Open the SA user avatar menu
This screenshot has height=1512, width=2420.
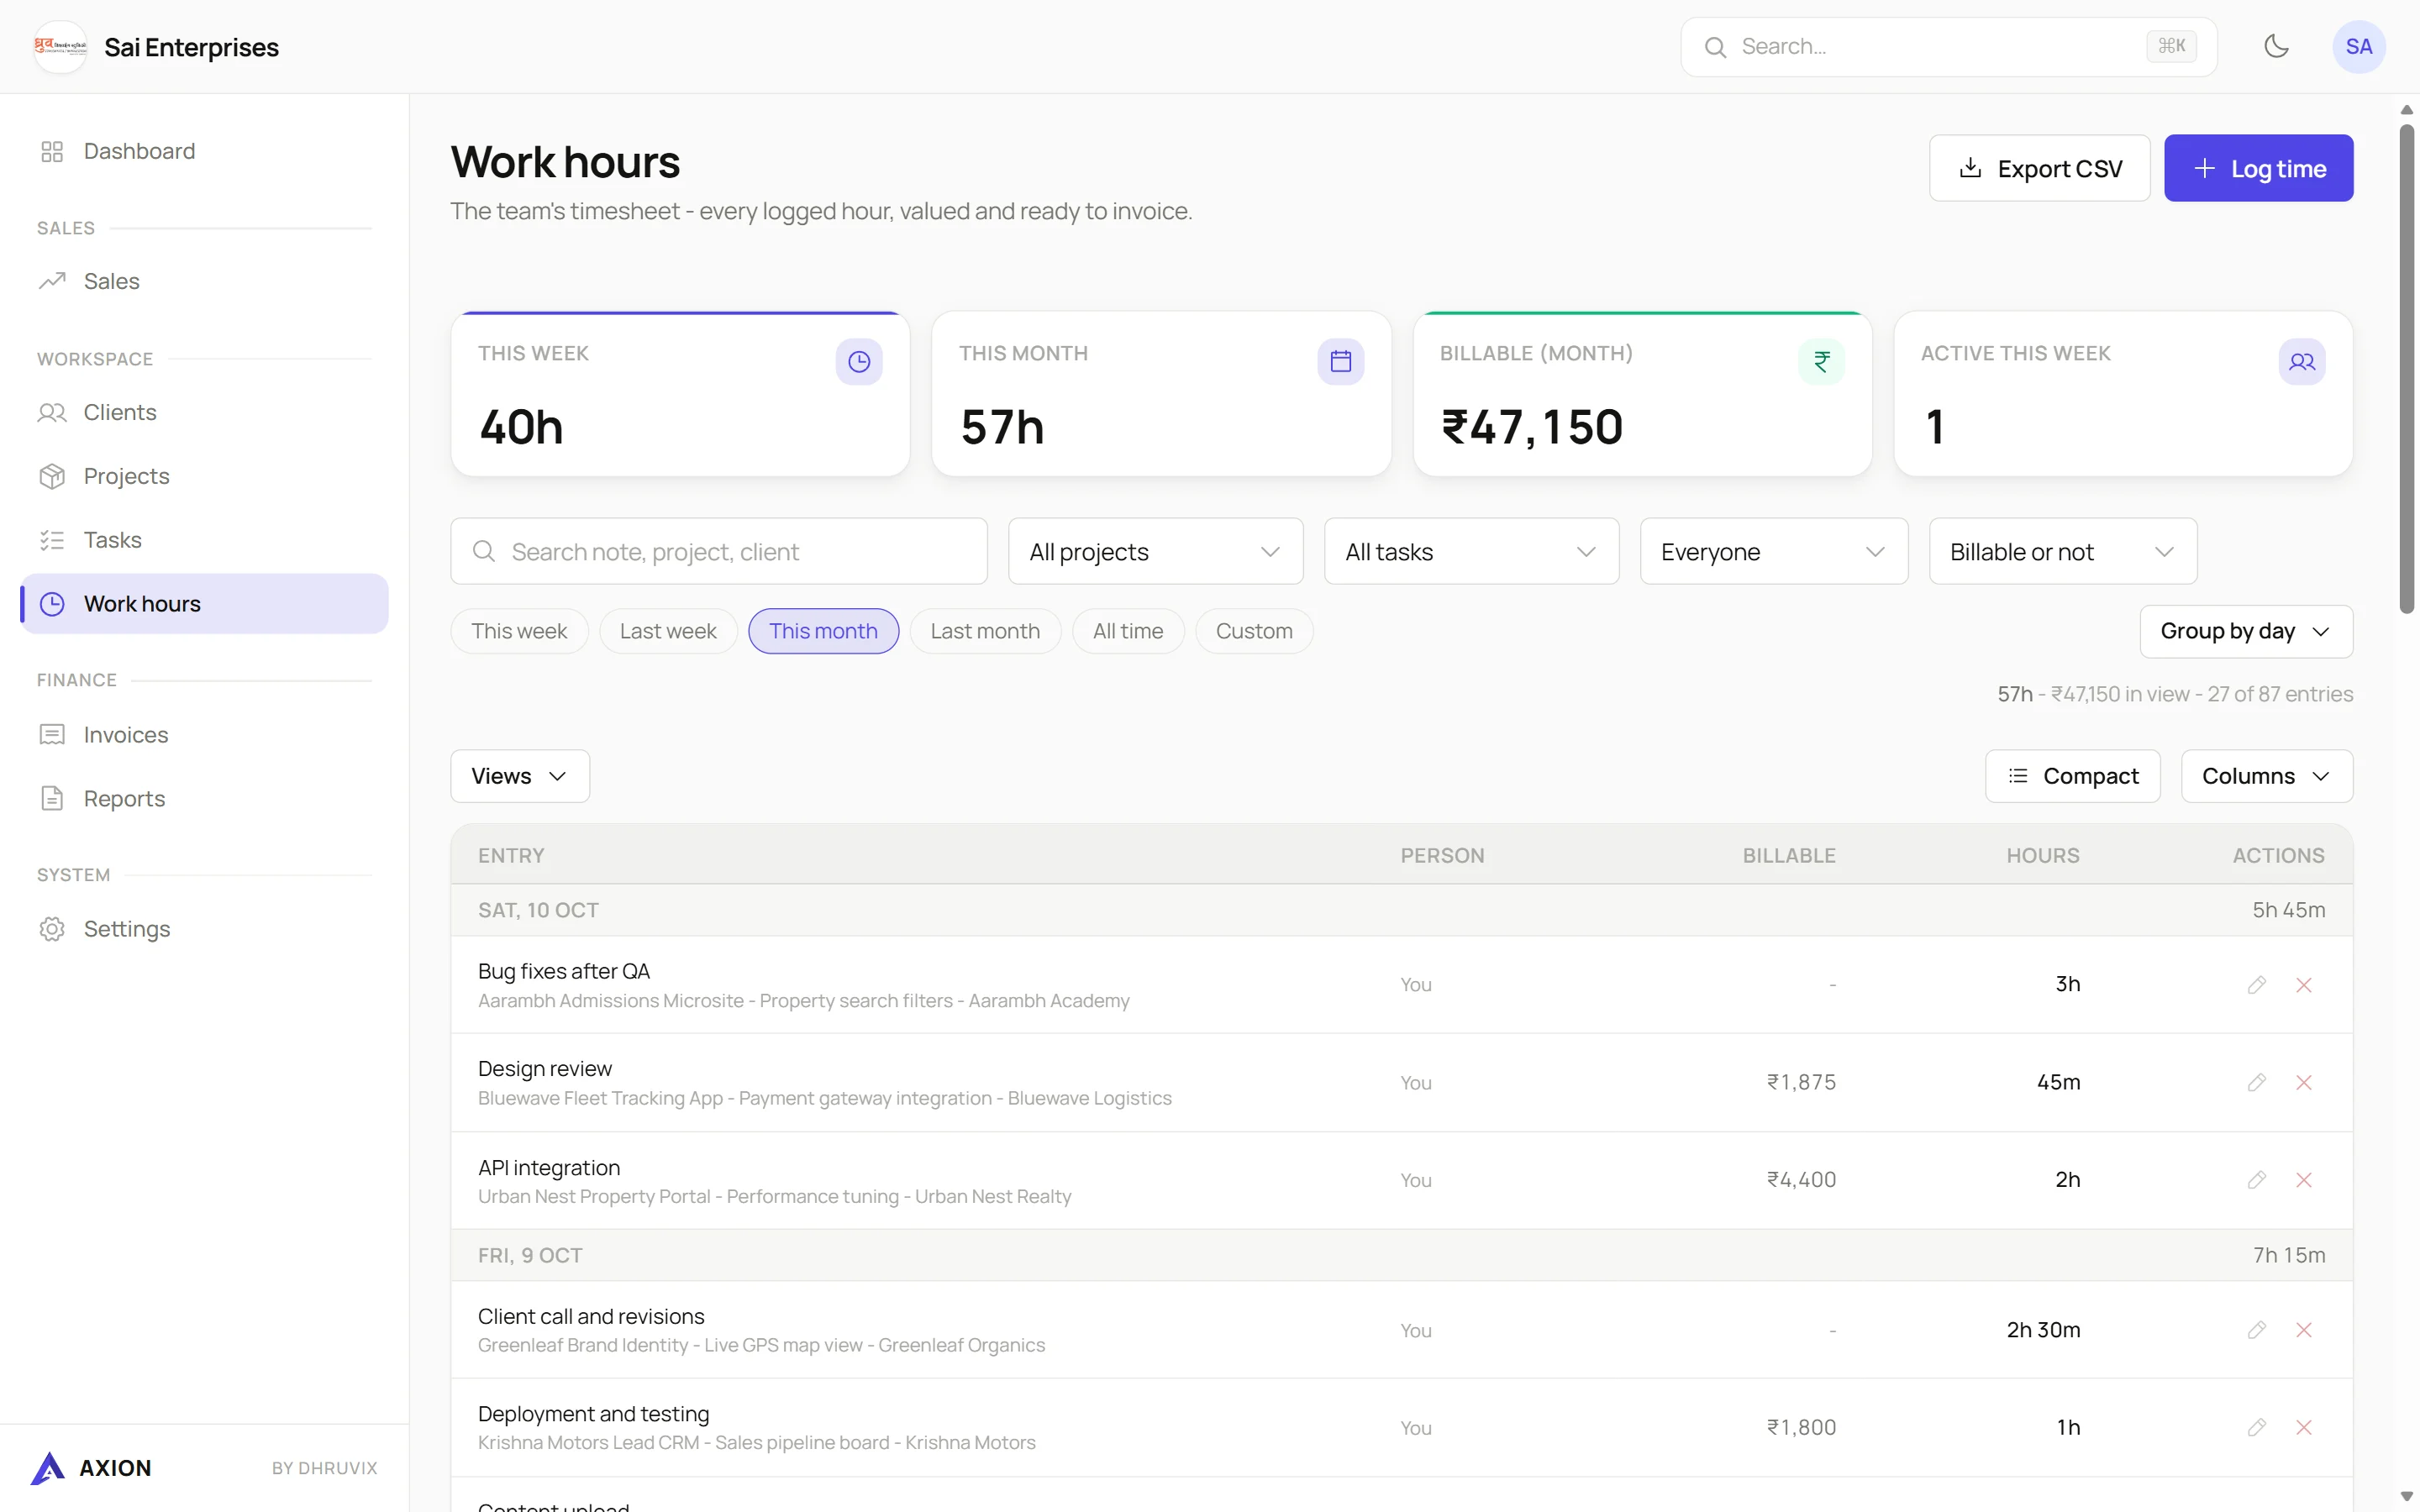(2358, 46)
